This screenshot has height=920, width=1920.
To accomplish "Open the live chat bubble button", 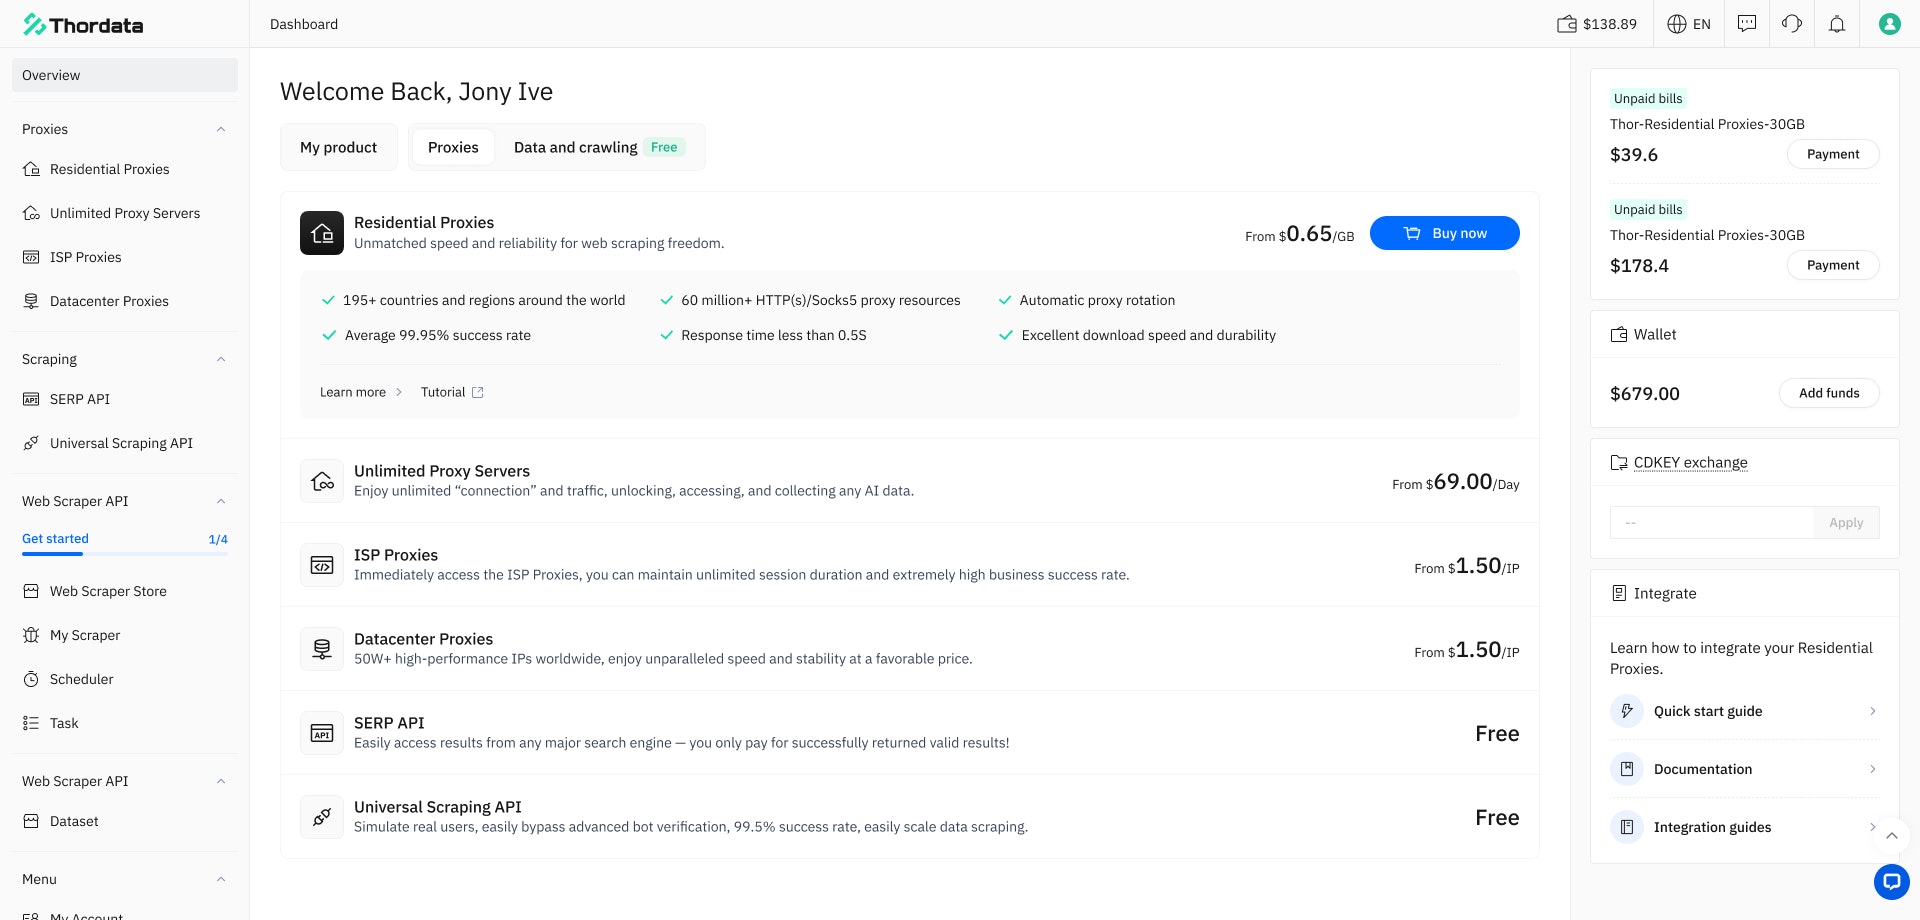I will [1891, 882].
